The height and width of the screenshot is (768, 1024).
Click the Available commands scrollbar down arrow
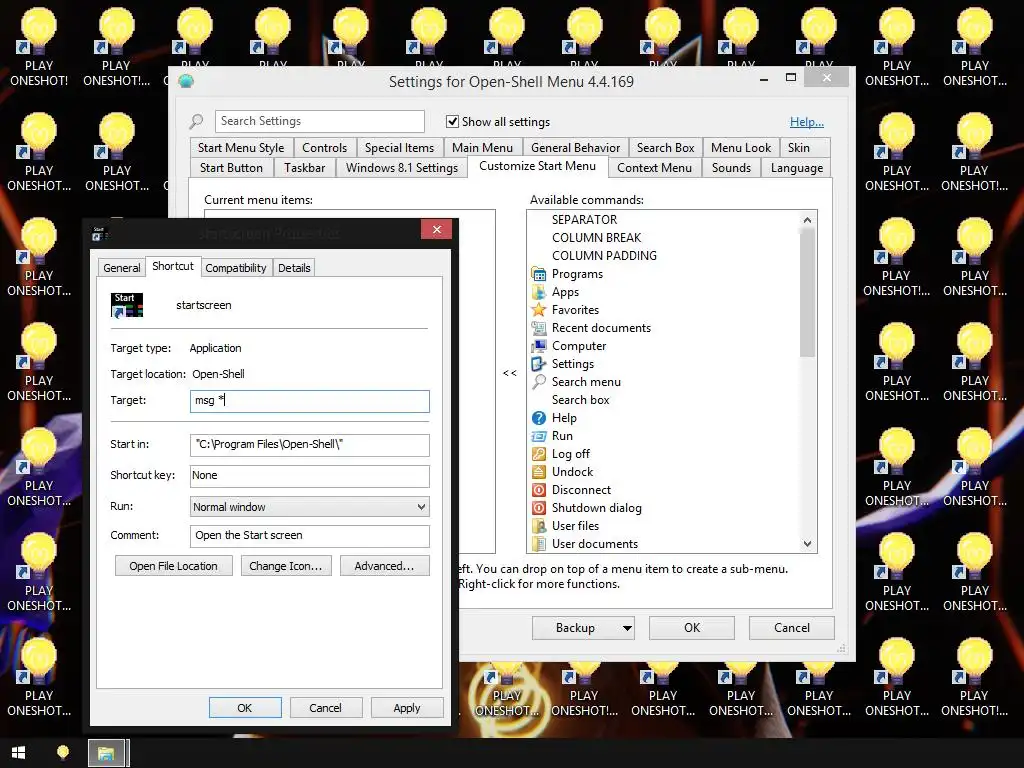808,543
